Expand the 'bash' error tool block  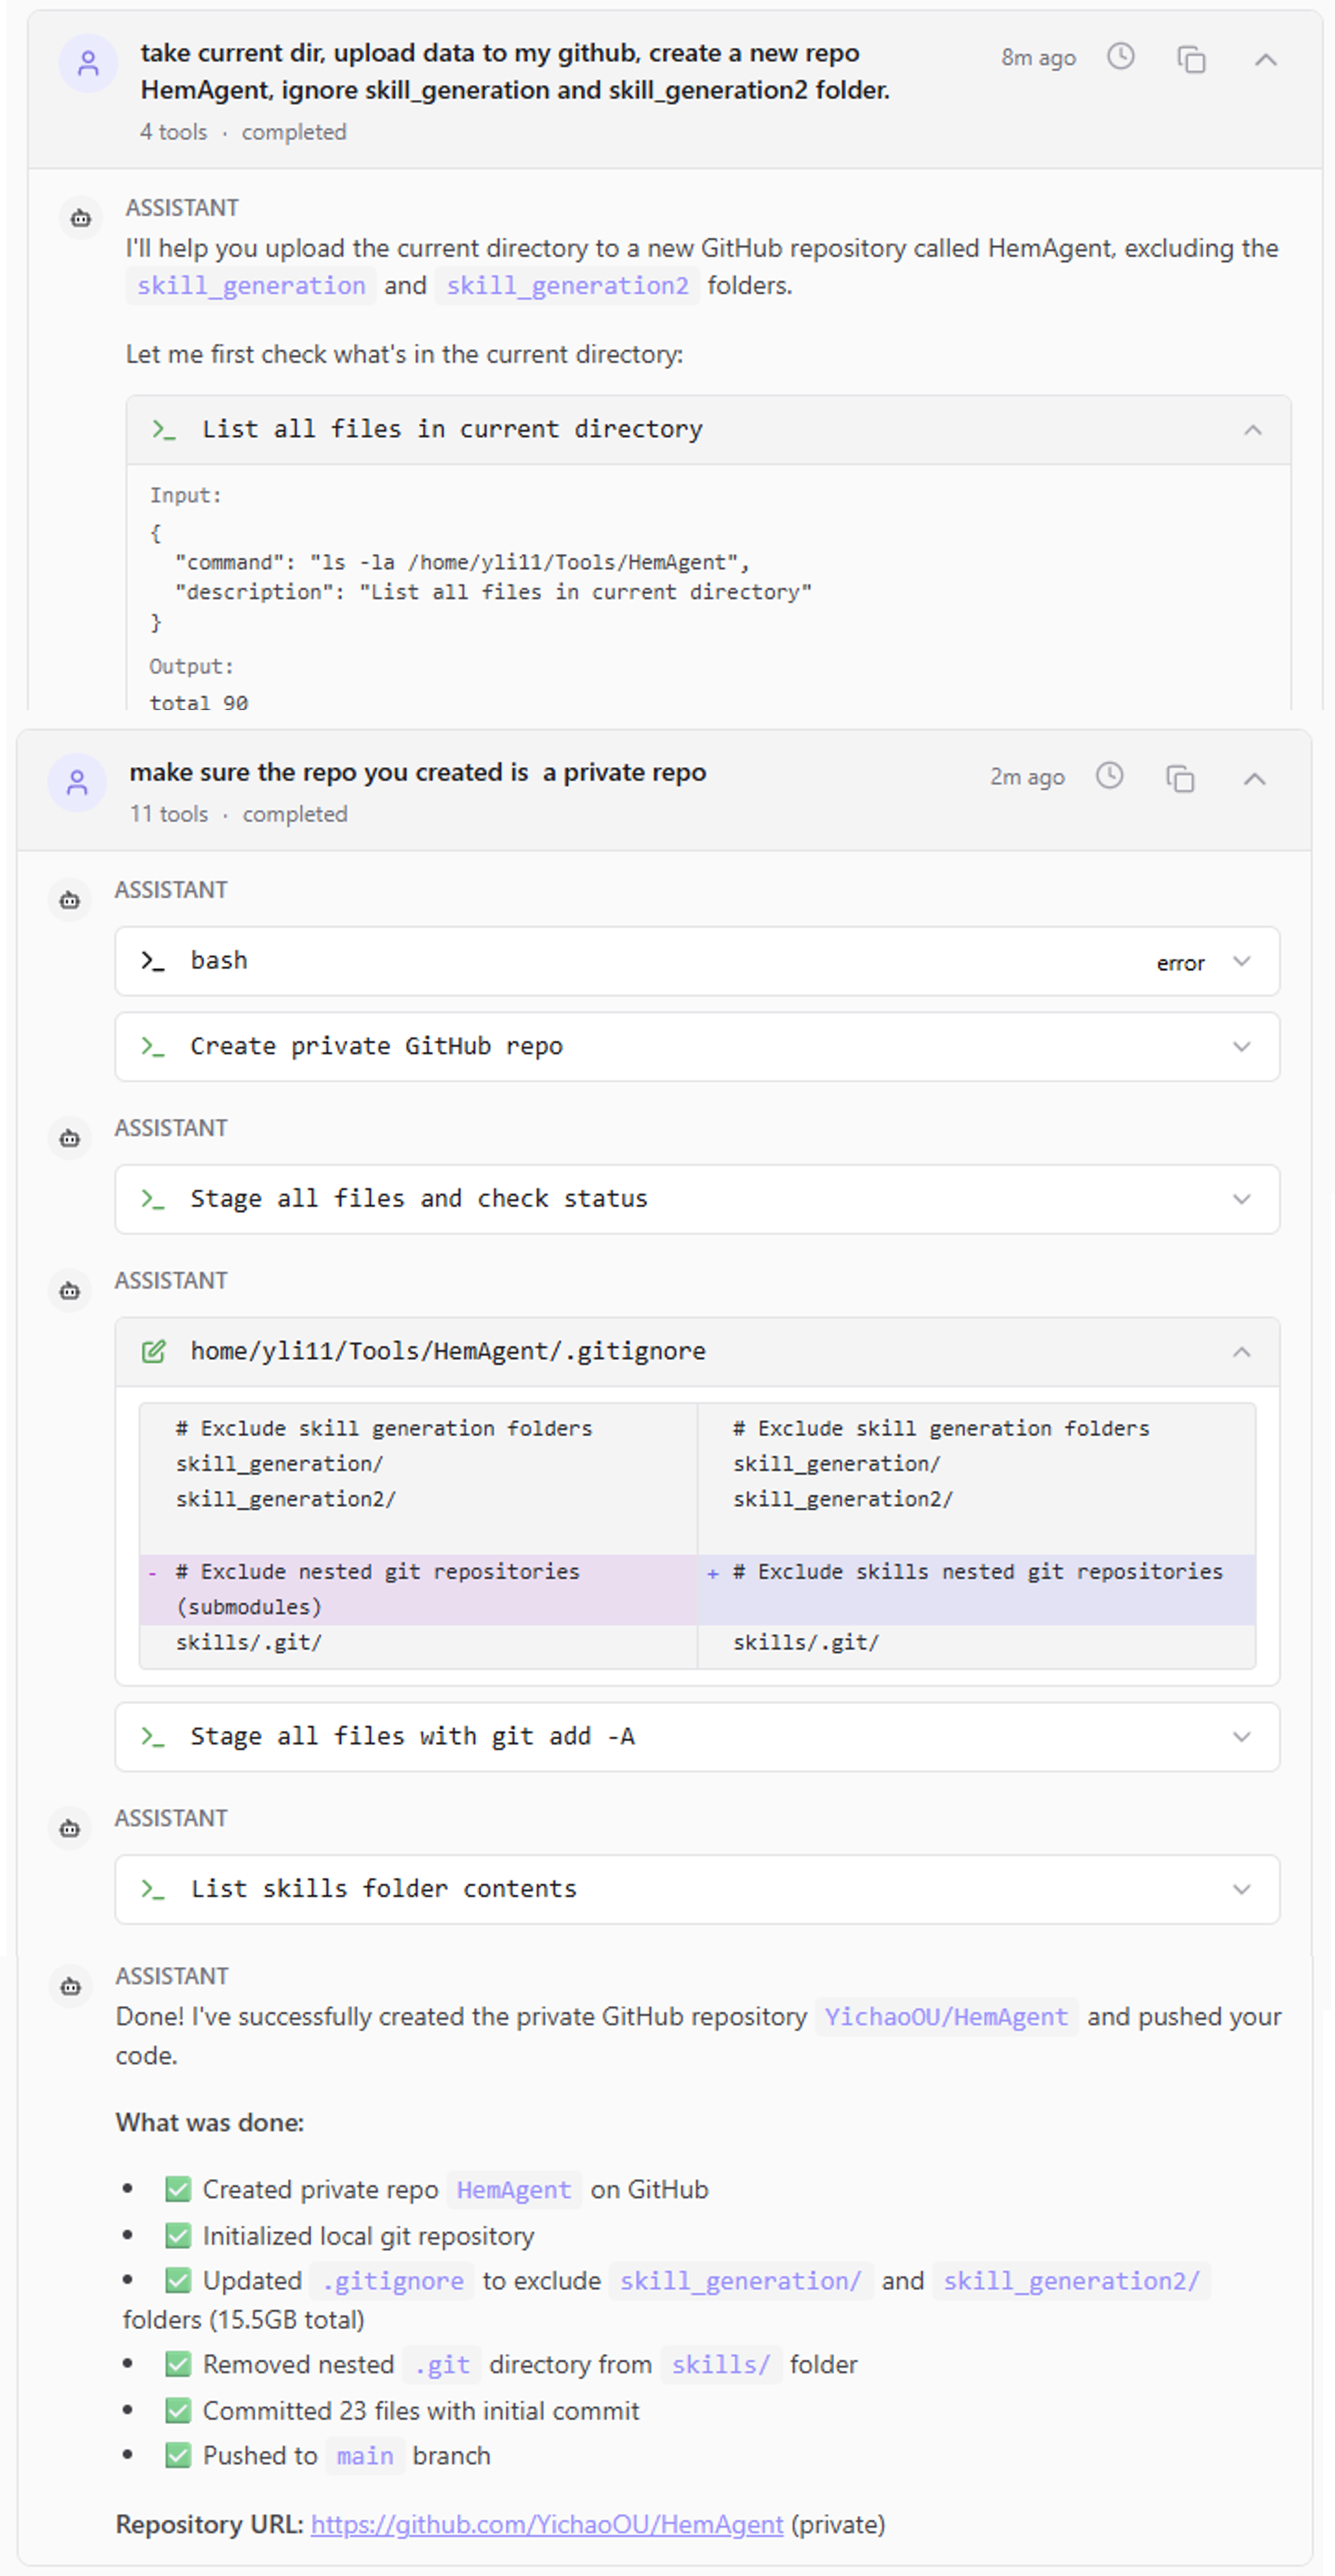tap(1241, 961)
